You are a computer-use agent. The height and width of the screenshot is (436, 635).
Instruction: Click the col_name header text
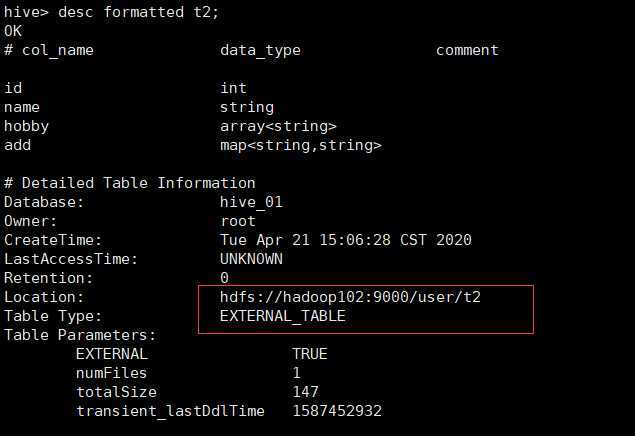pyautogui.click(x=58, y=51)
